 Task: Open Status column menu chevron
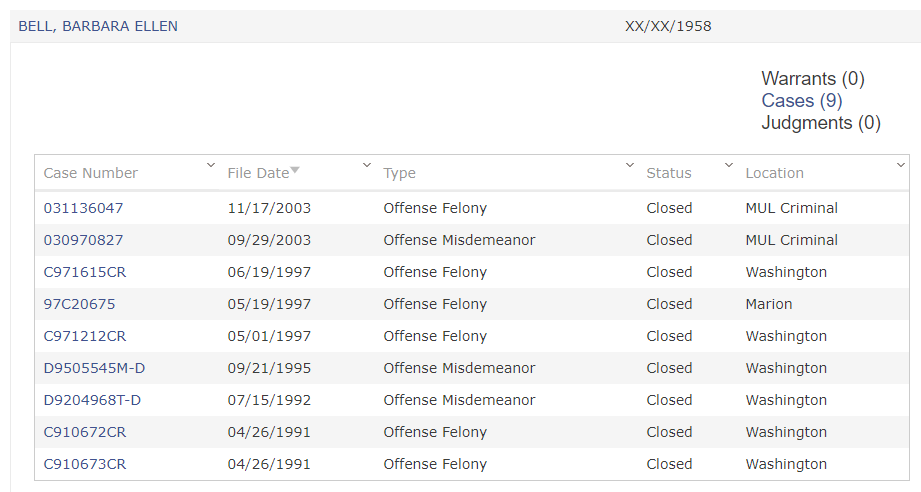click(728, 166)
